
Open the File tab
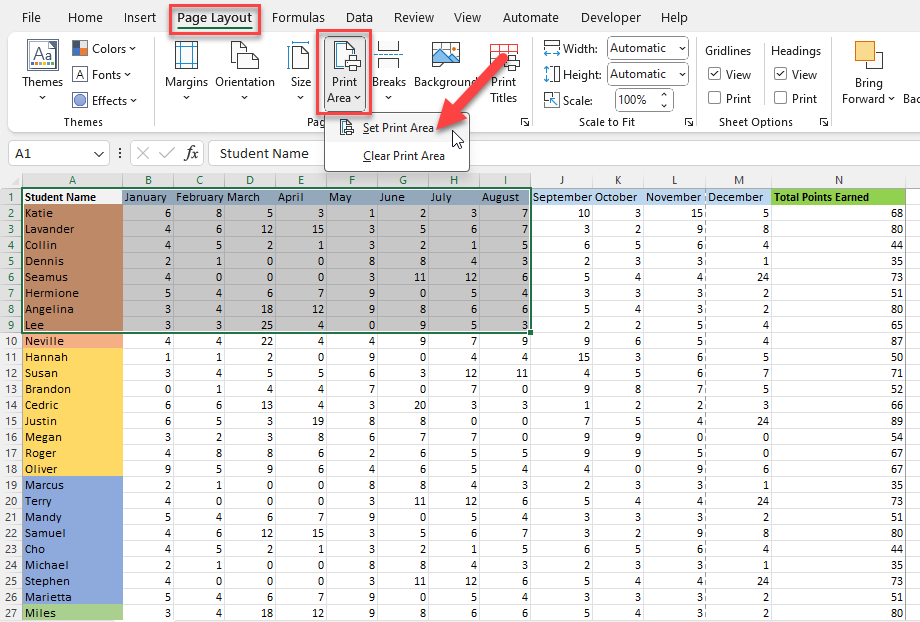click(31, 18)
